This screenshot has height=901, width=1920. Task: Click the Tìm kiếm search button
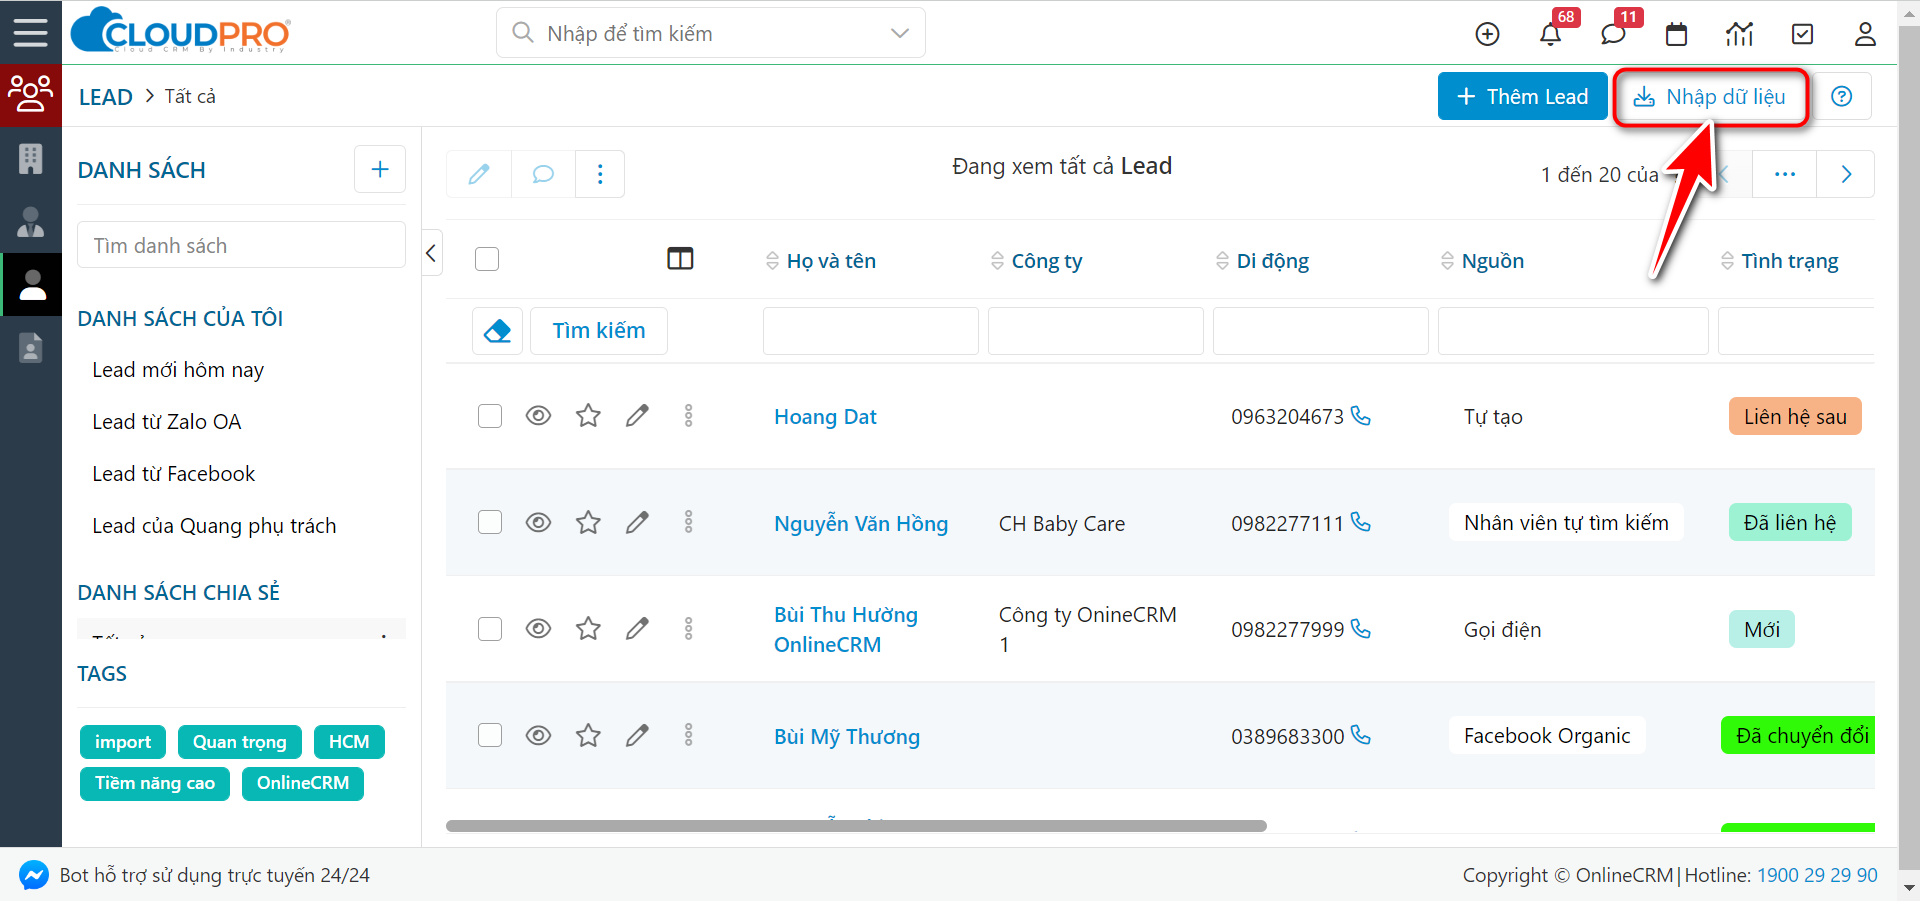(x=599, y=331)
